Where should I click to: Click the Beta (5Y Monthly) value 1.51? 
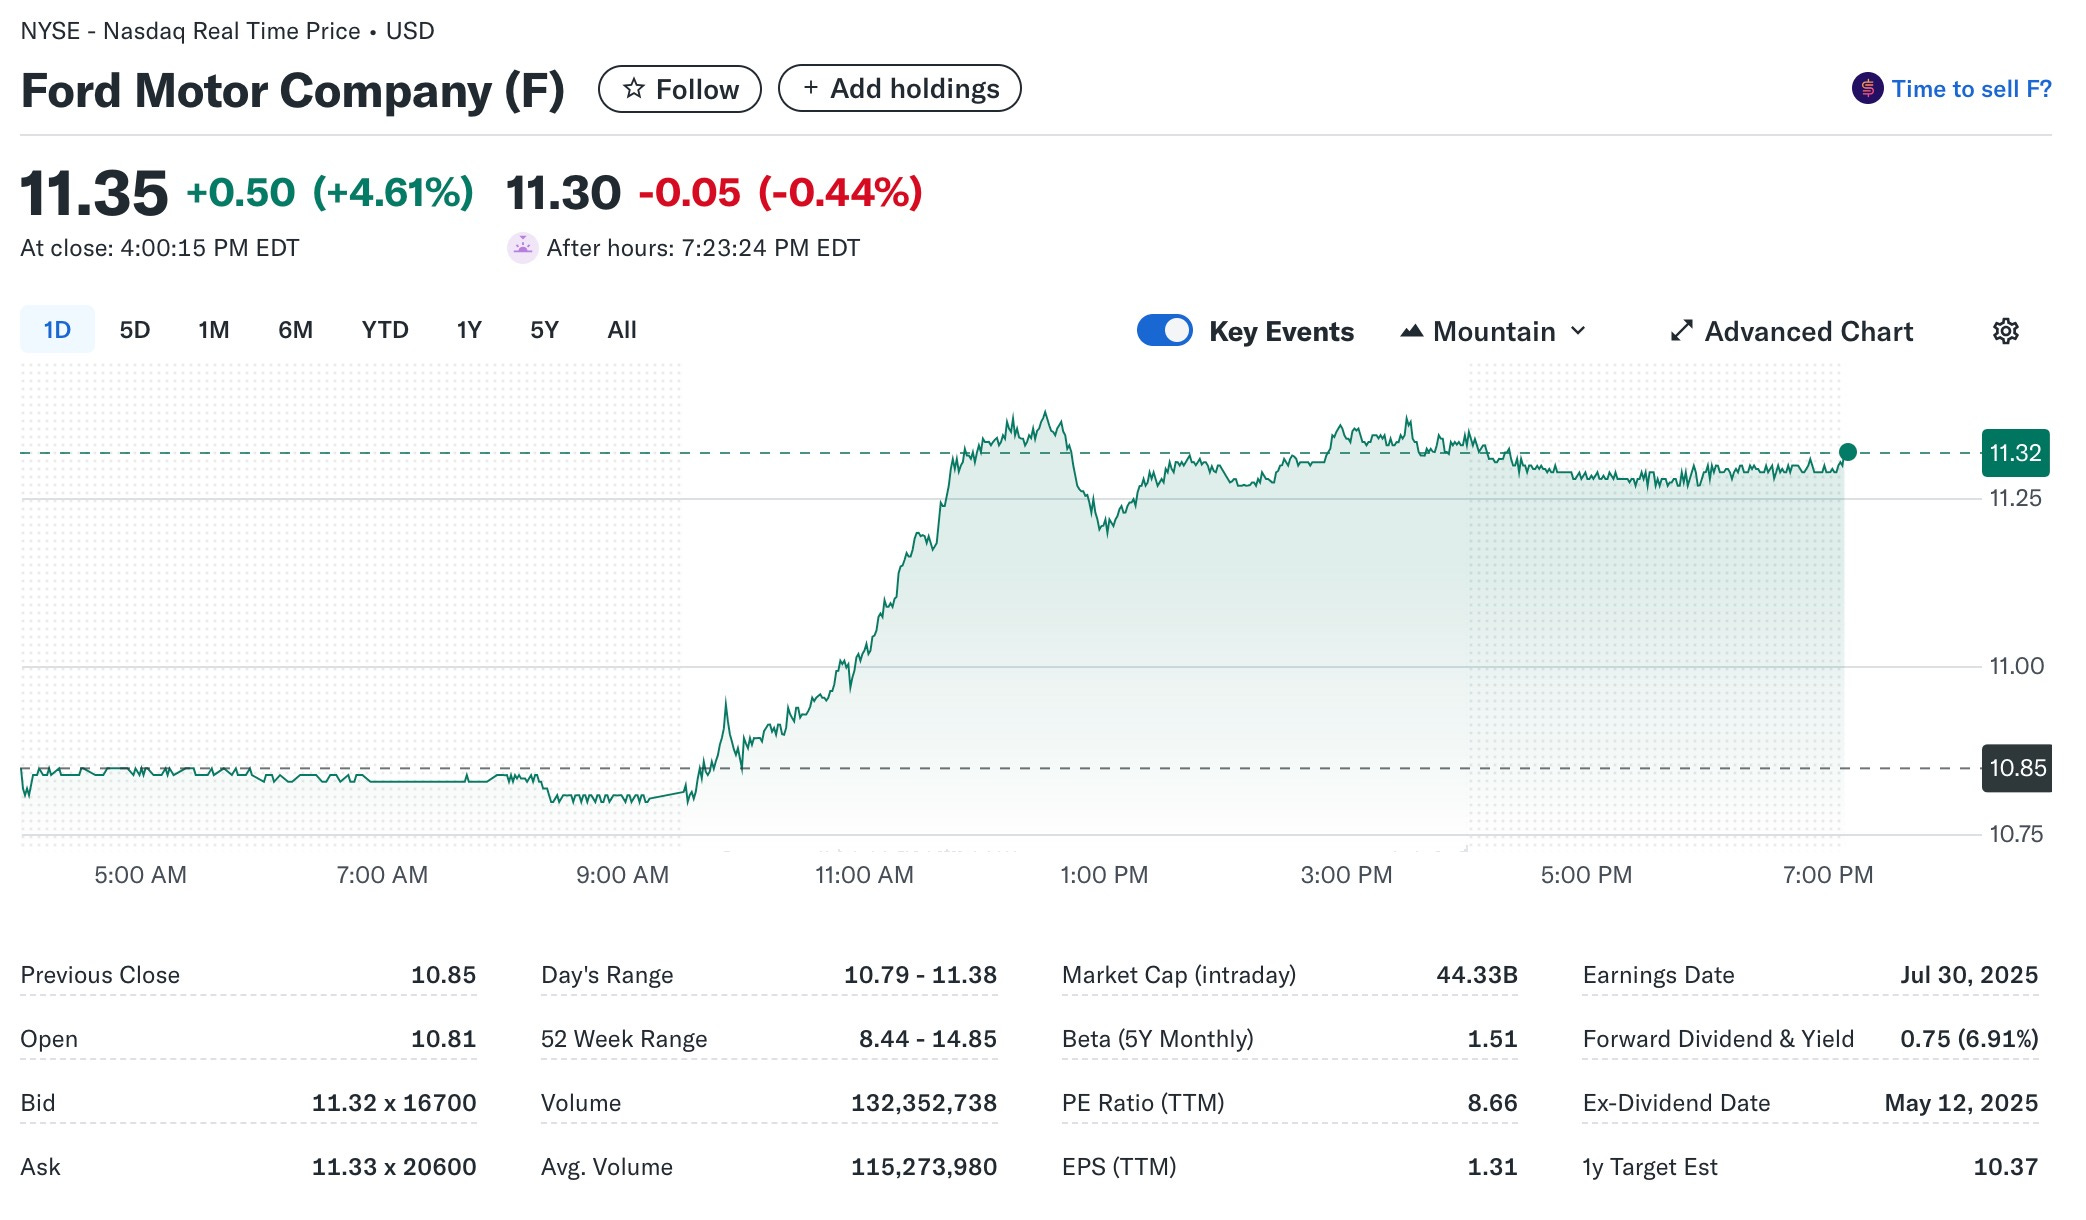[x=1492, y=1039]
